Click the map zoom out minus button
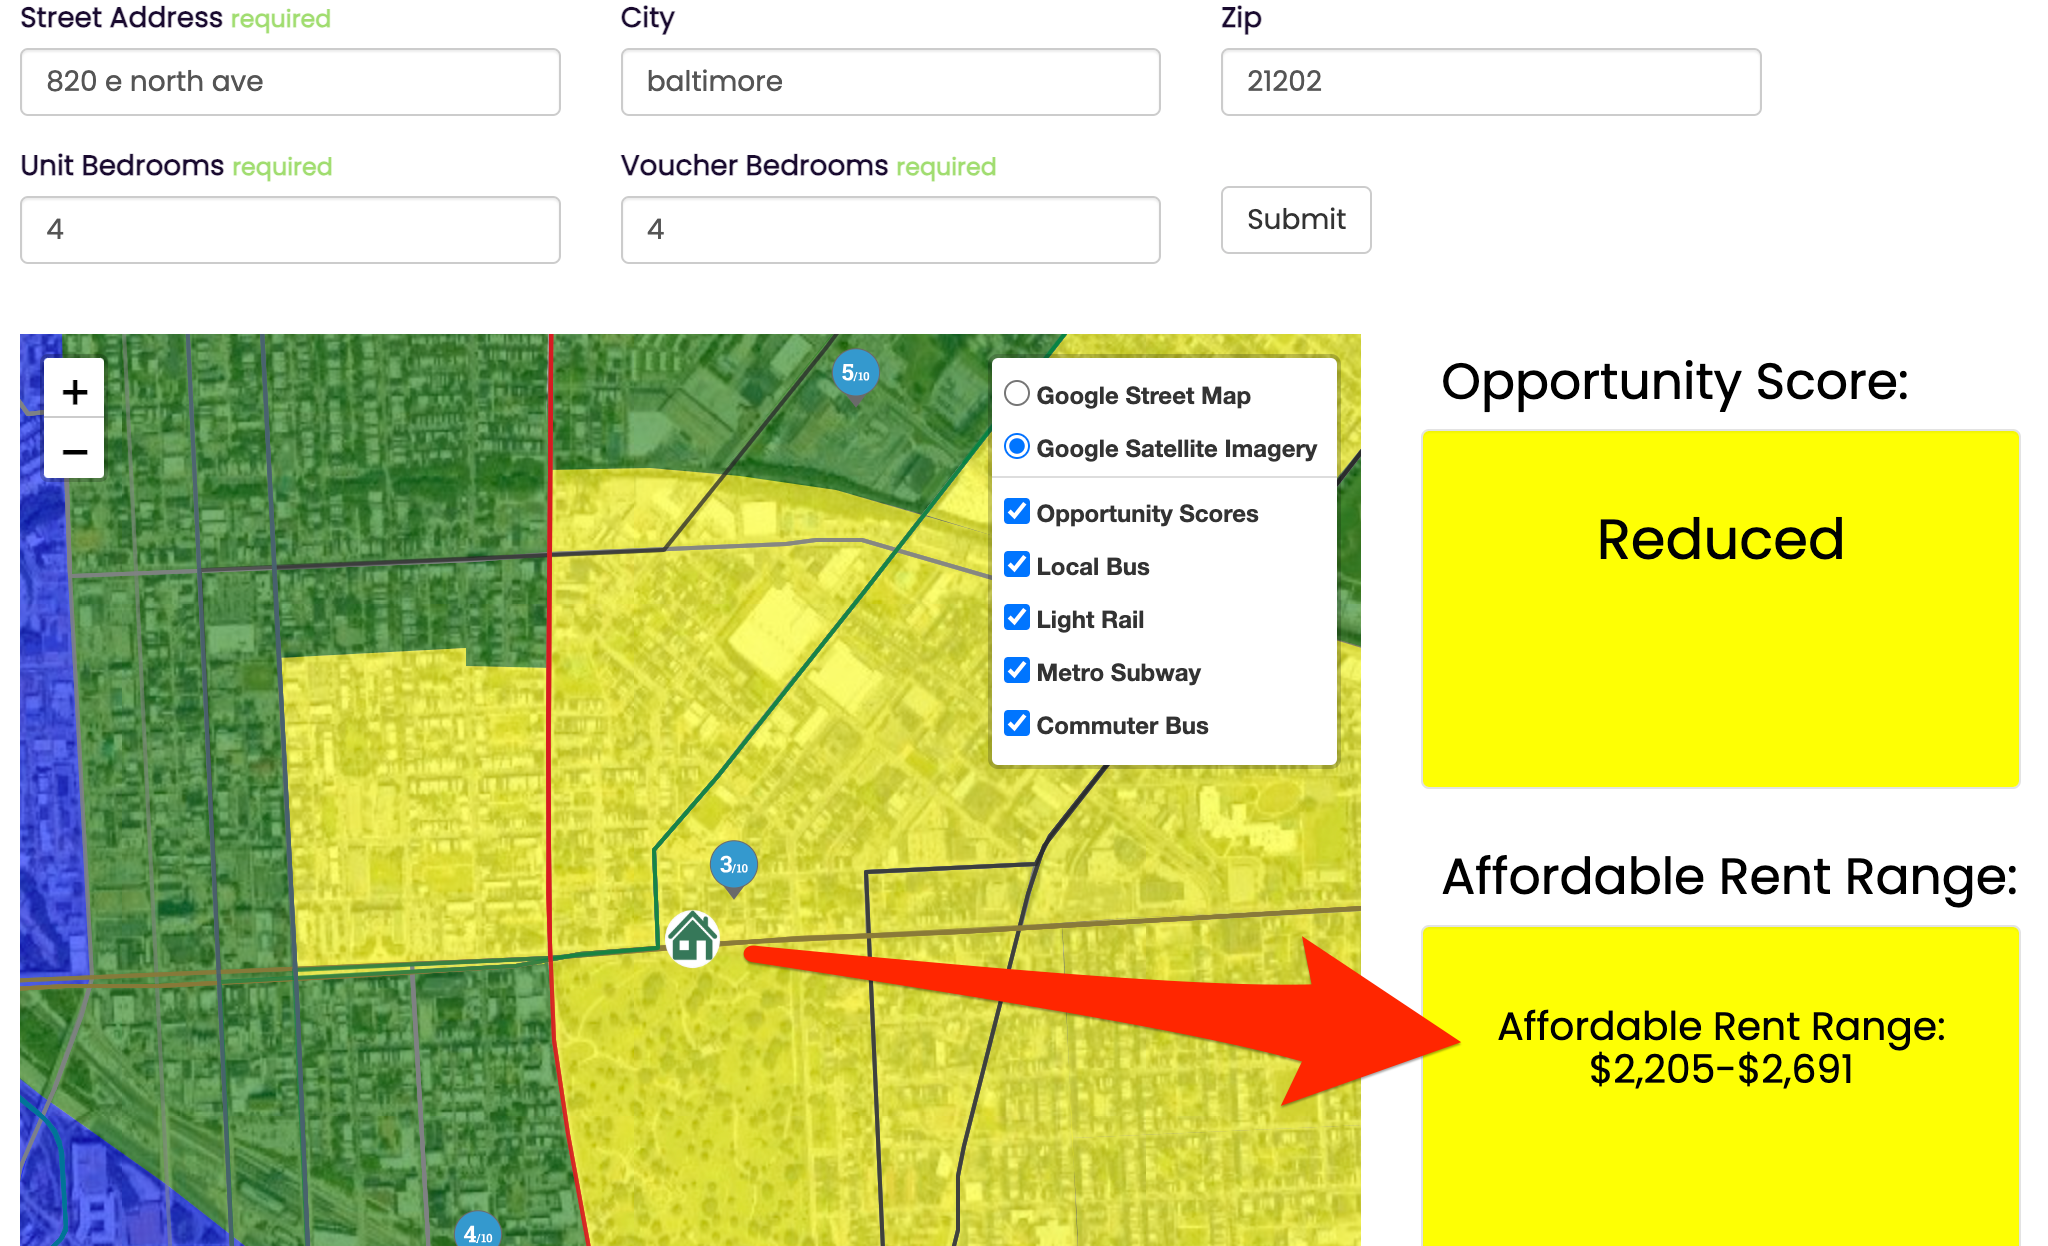This screenshot has width=2048, height=1246. 74,451
